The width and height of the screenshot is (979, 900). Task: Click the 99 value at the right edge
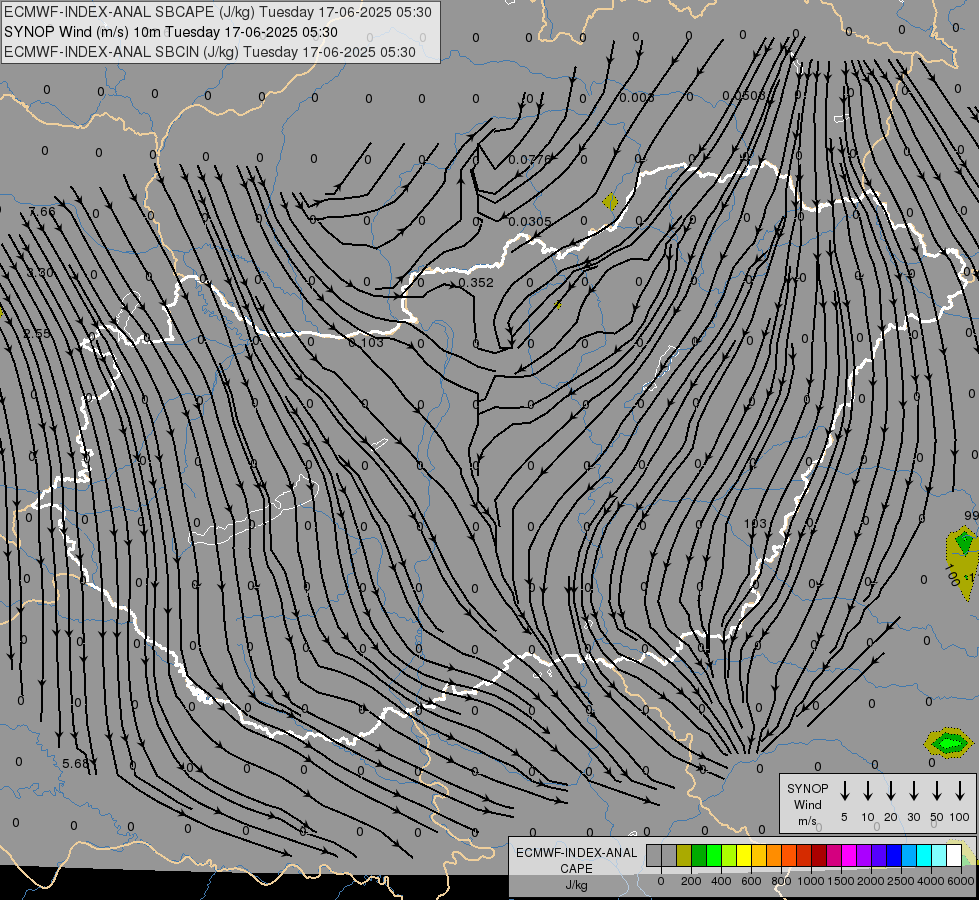[972, 516]
